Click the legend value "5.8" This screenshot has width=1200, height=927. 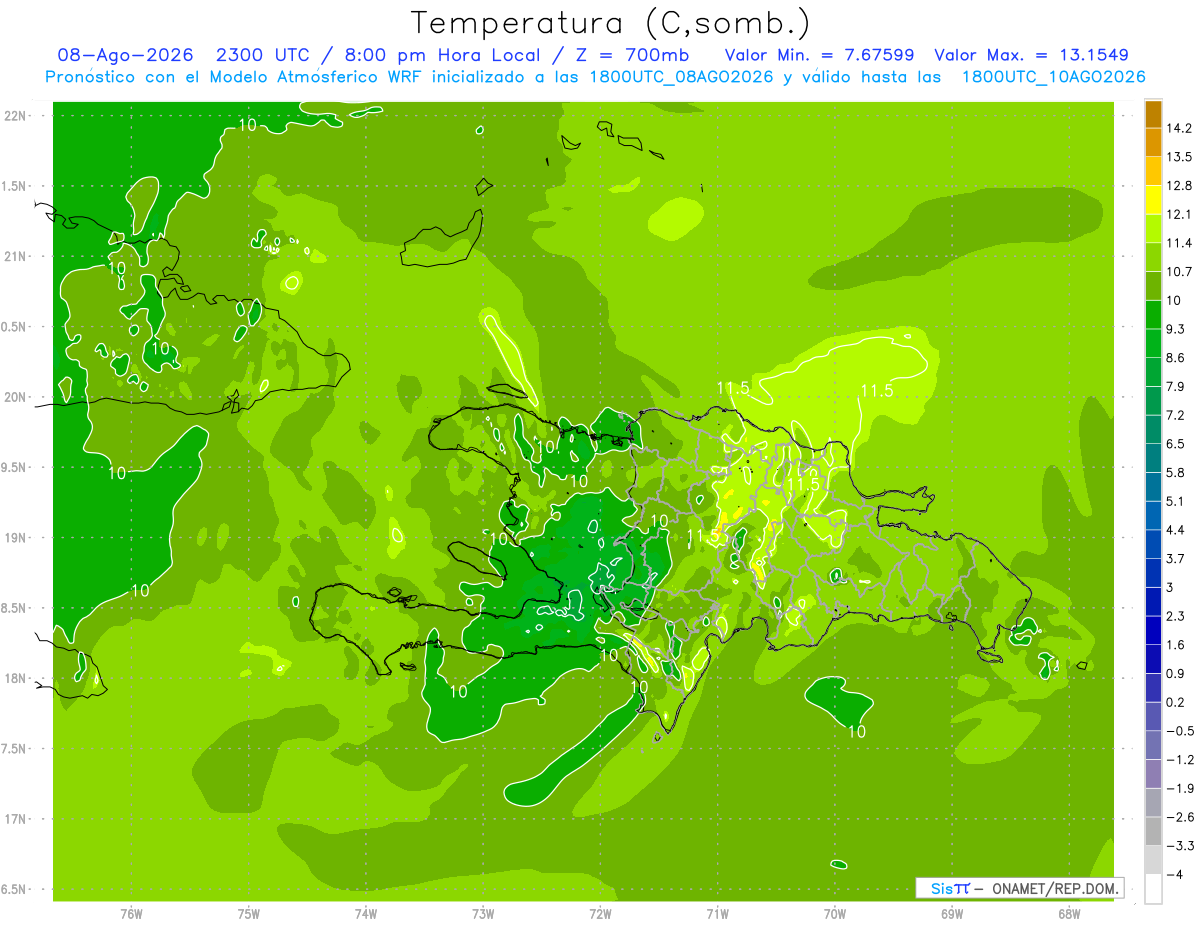click(1176, 473)
